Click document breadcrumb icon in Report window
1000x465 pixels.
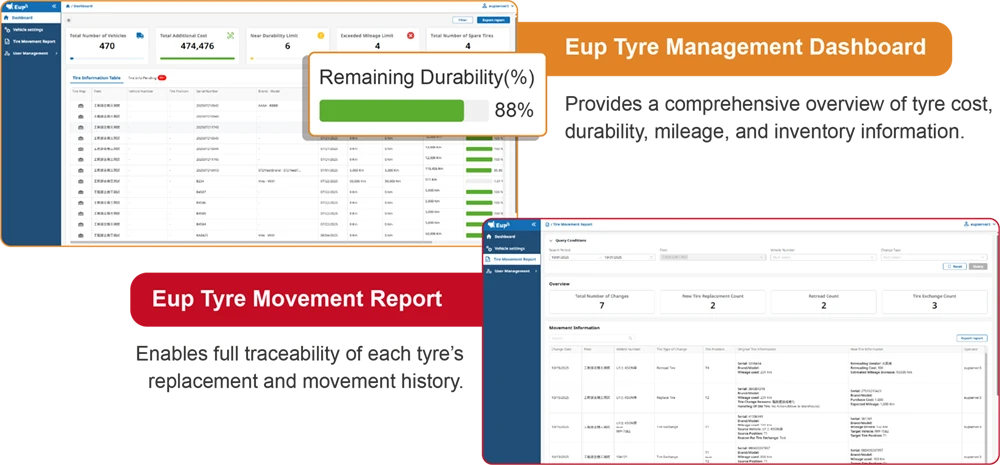tap(548, 225)
